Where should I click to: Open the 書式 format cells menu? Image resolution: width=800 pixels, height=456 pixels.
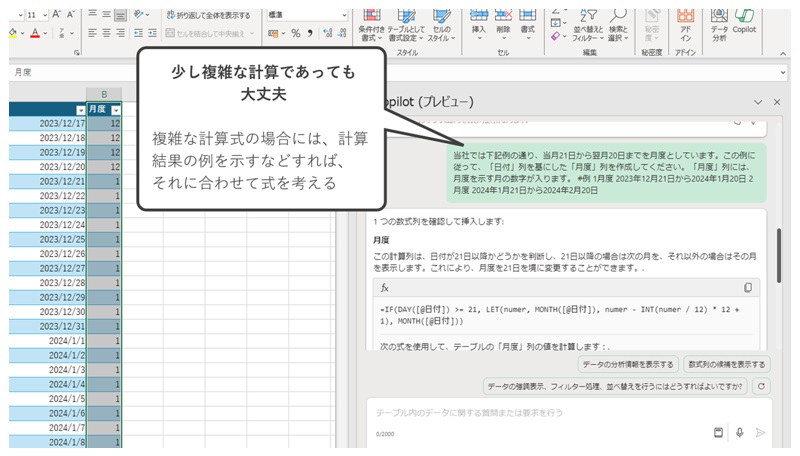pyautogui.click(x=528, y=26)
